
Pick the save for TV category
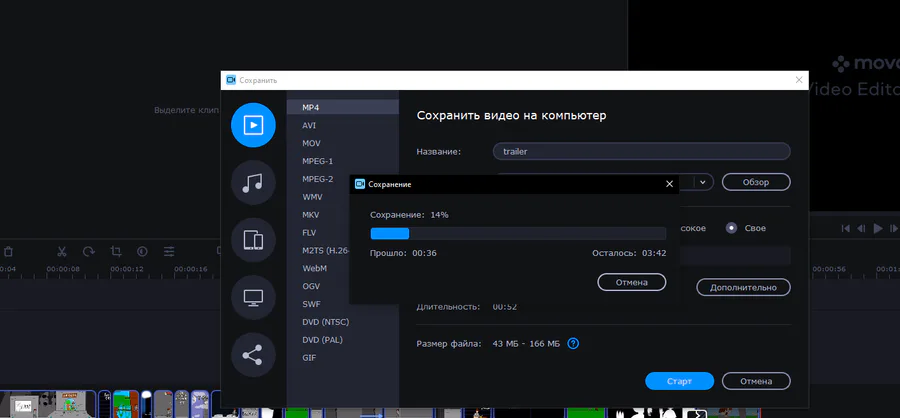click(253, 297)
